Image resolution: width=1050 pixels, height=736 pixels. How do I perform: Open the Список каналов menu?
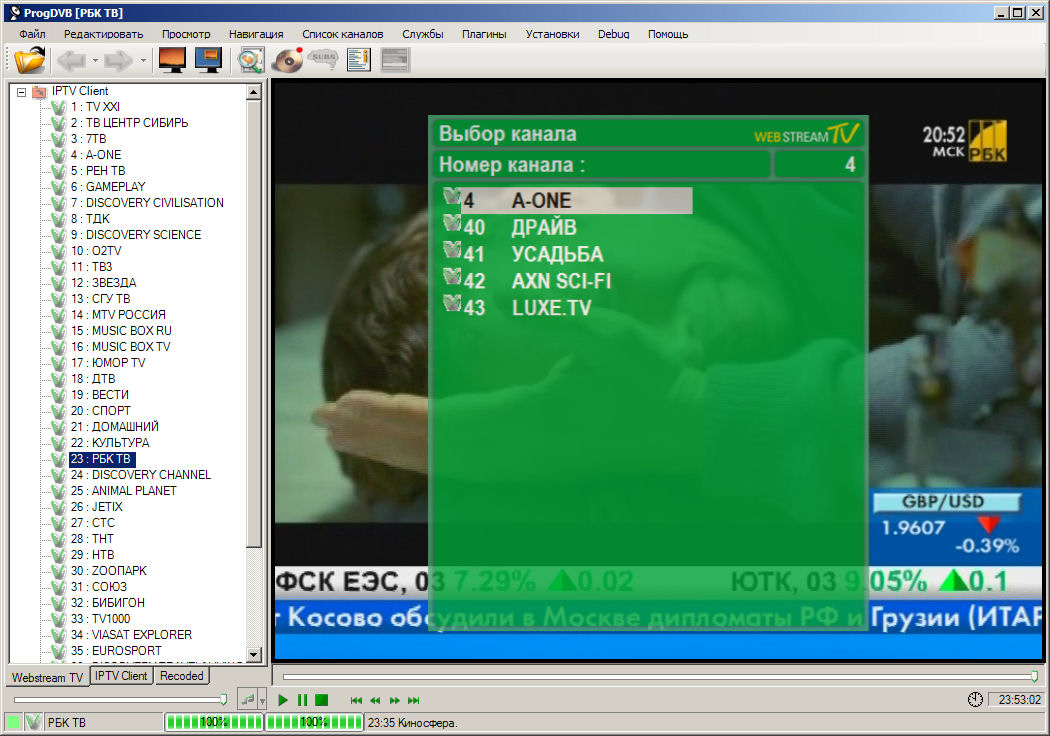343,34
